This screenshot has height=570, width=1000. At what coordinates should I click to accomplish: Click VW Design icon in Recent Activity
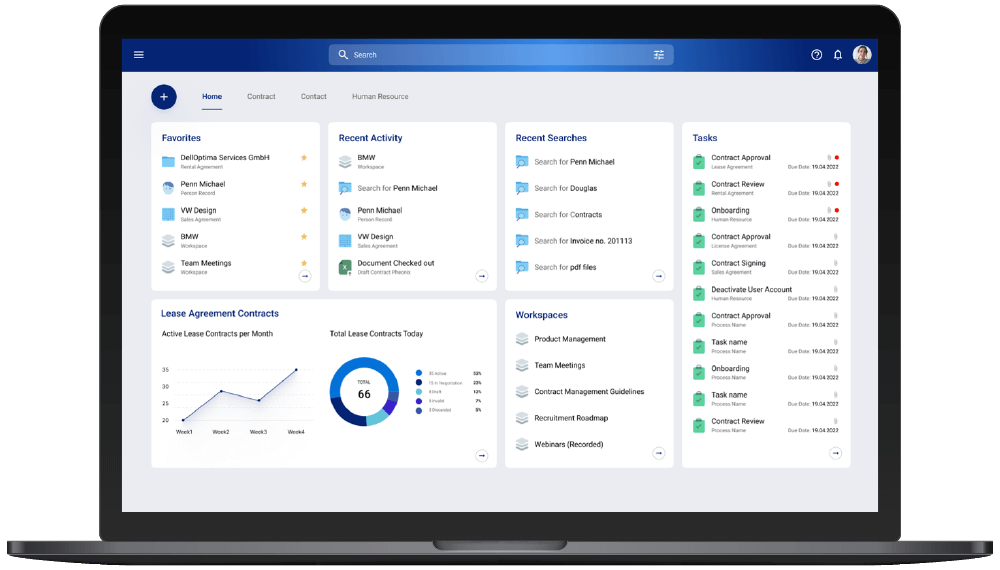point(345,241)
